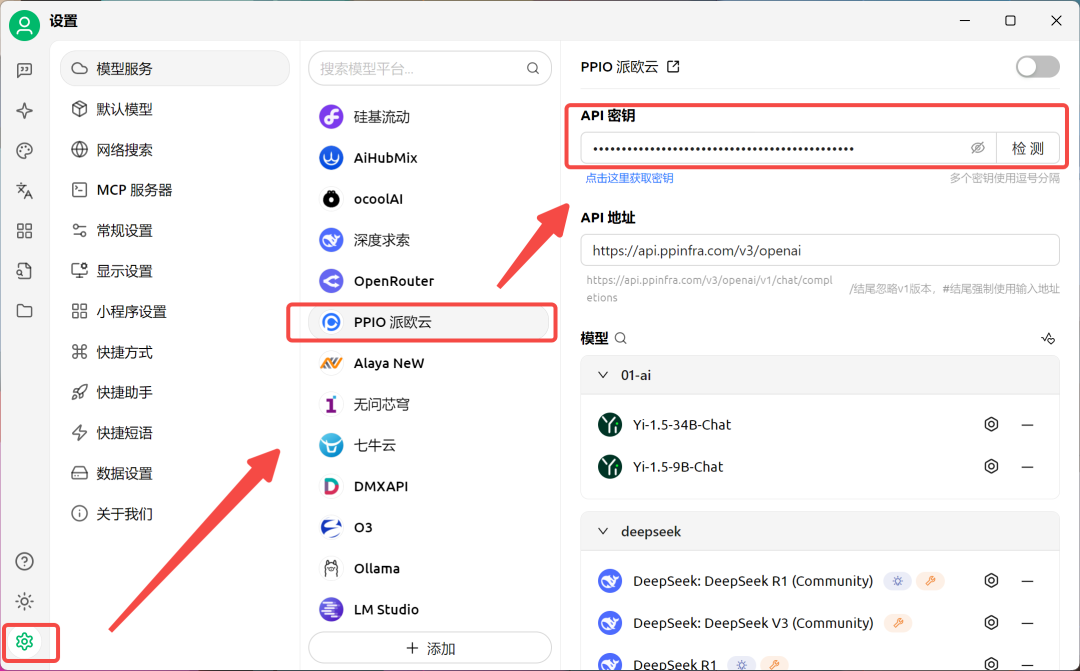Select 七牛云 provider
Image resolution: width=1080 pixels, height=671 pixels.
click(429, 445)
